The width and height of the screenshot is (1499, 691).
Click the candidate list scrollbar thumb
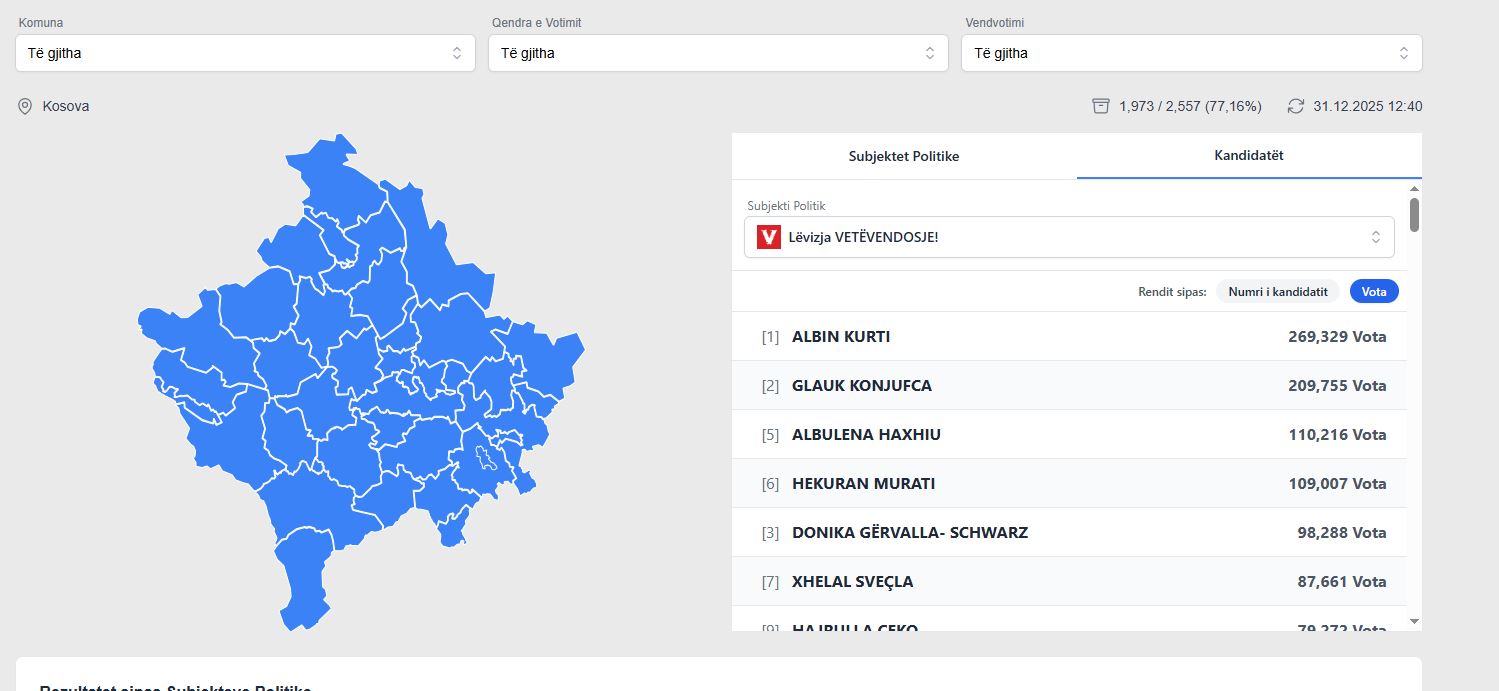1414,214
